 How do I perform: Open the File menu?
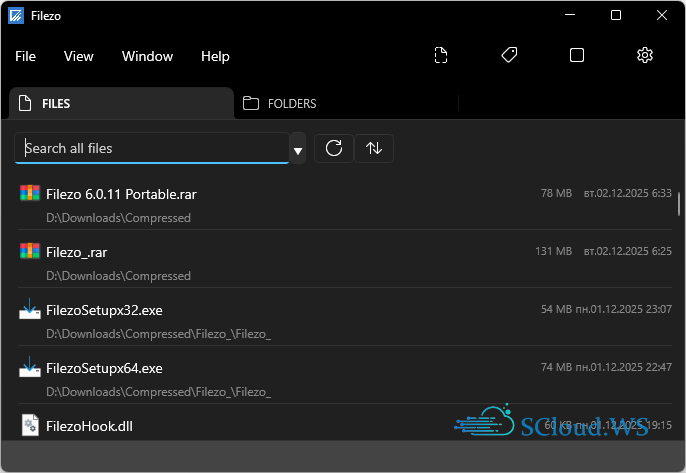26,56
